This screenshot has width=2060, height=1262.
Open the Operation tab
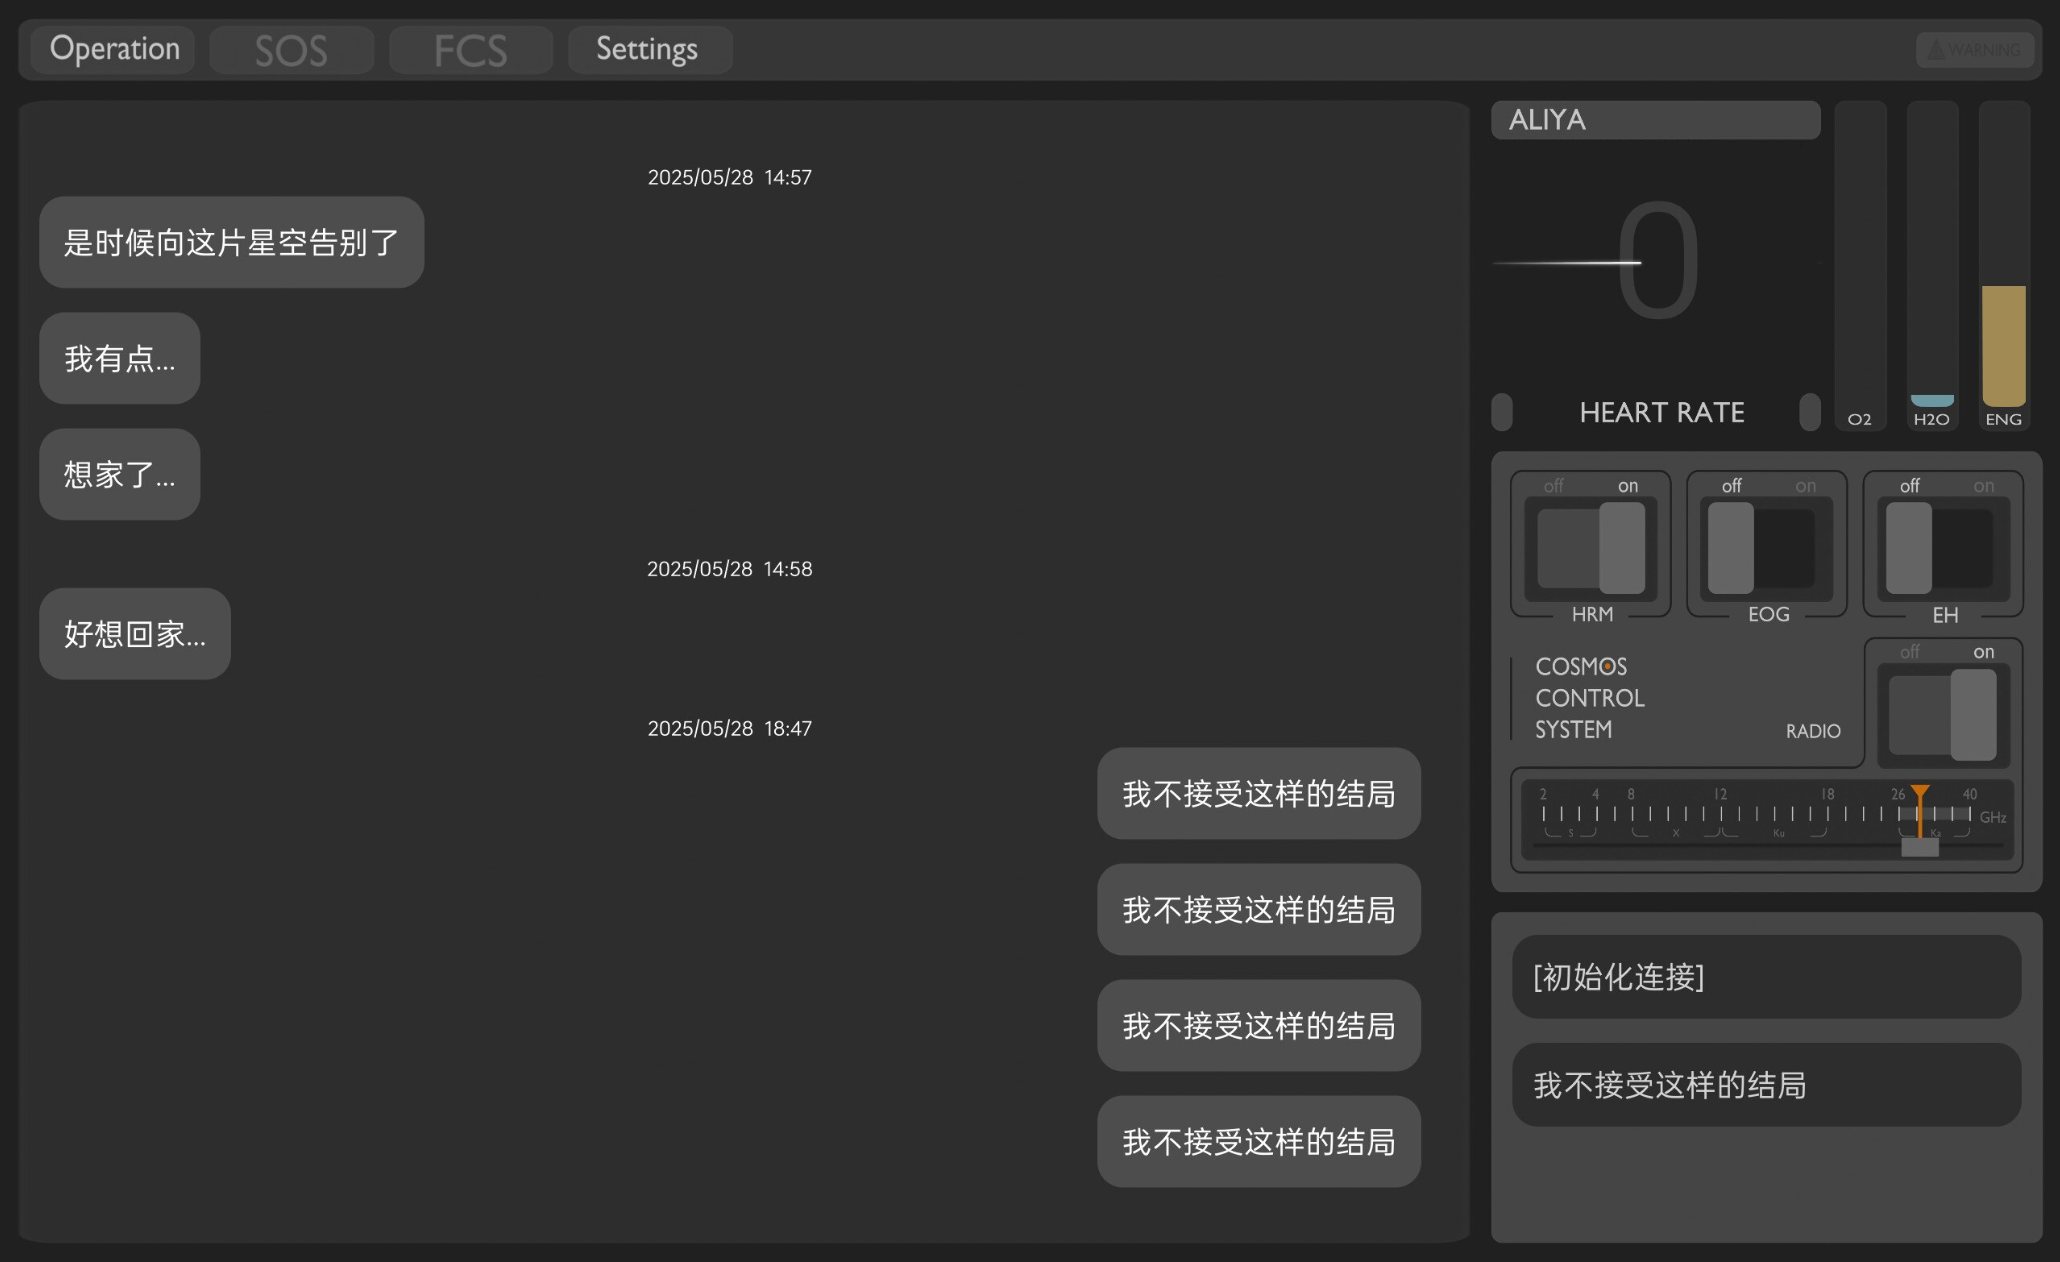coord(114,49)
